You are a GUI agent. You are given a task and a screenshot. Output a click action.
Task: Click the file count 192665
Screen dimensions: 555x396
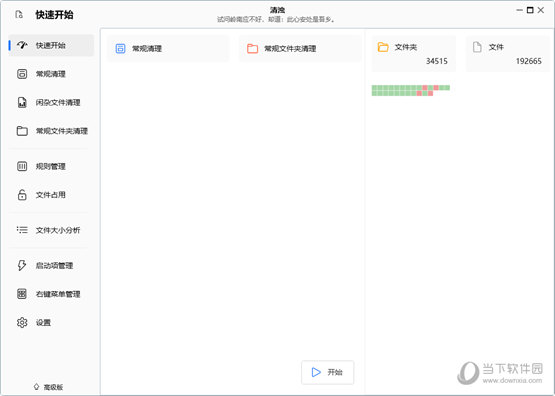pyautogui.click(x=528, y=61)
